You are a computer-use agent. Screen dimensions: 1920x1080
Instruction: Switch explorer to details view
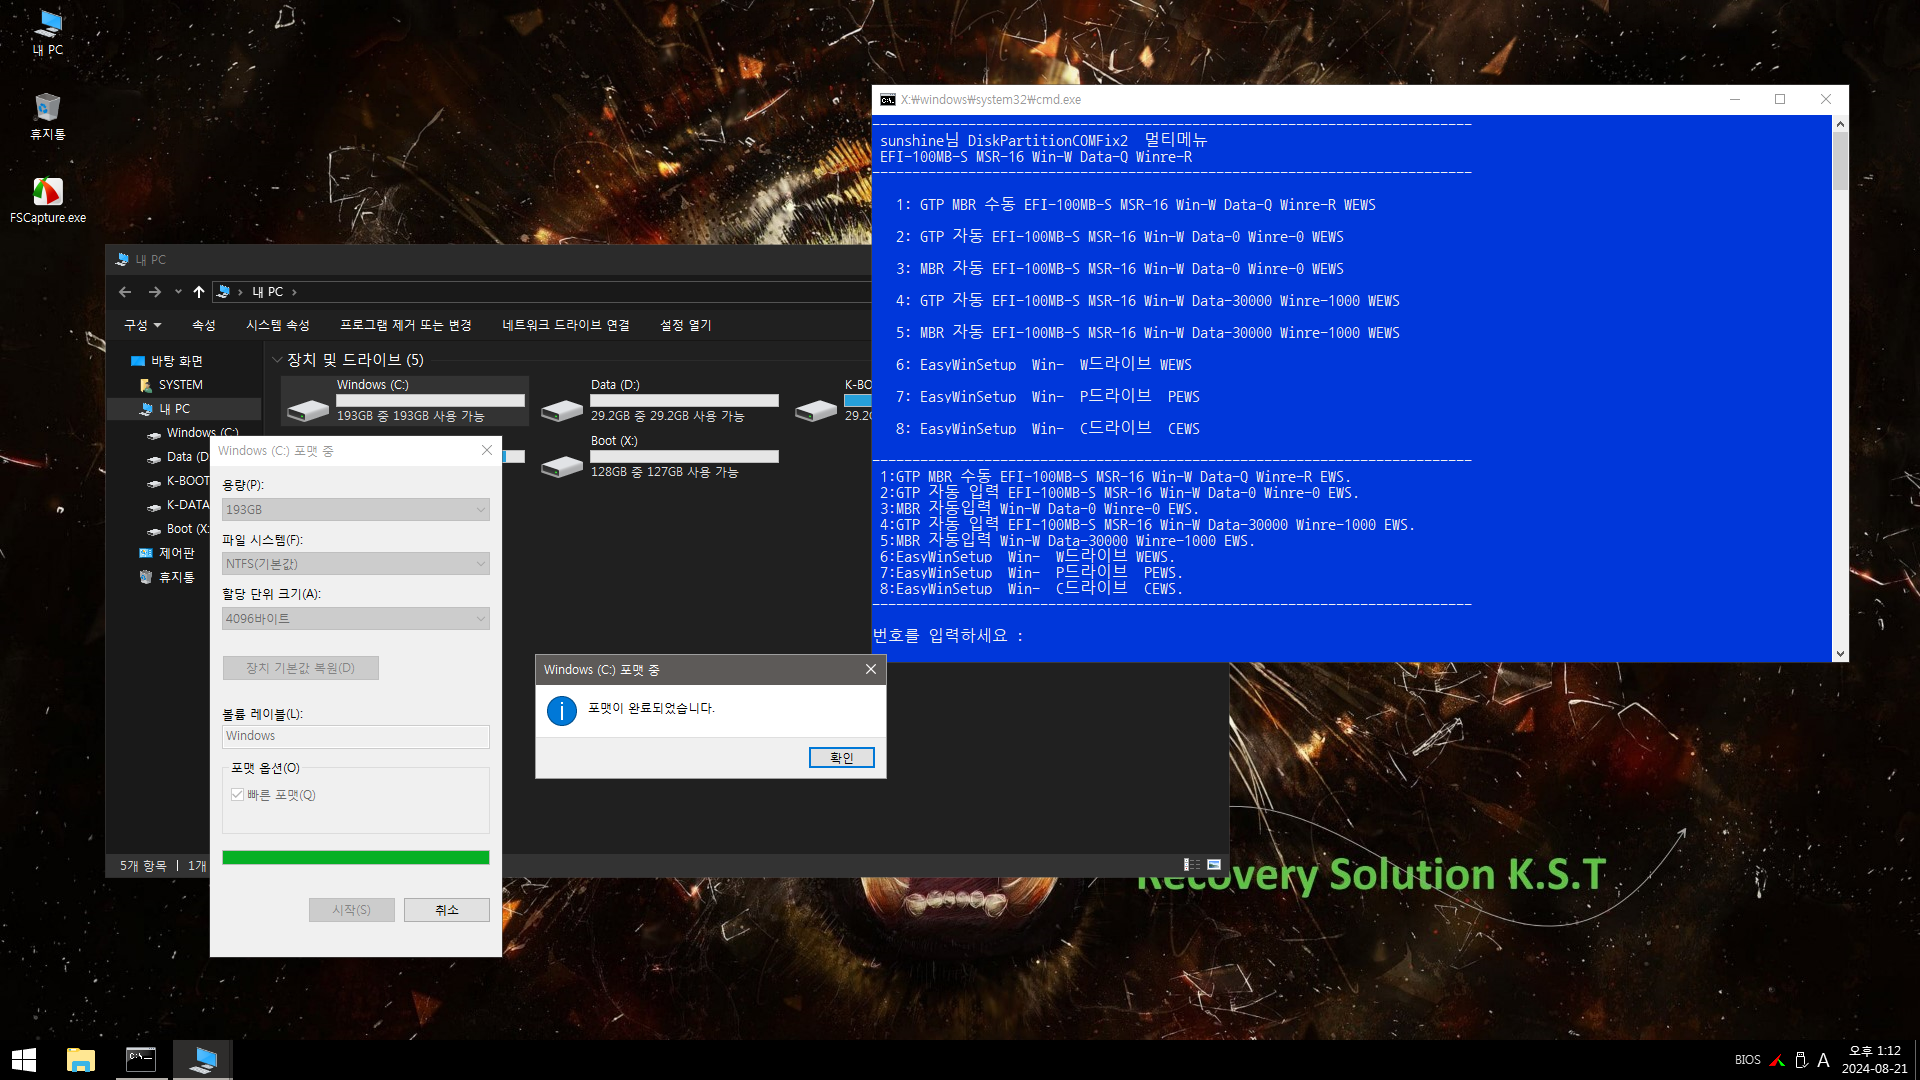click(x=1192, y=865)
